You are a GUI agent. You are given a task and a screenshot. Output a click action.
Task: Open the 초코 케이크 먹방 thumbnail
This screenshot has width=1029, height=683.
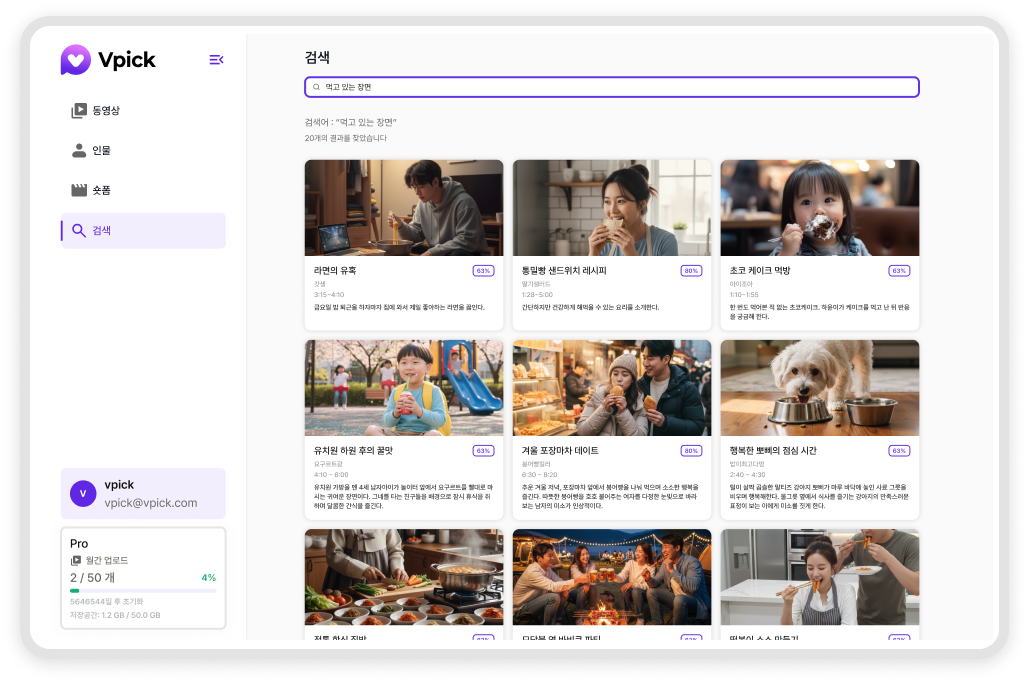tap(819, 208)
